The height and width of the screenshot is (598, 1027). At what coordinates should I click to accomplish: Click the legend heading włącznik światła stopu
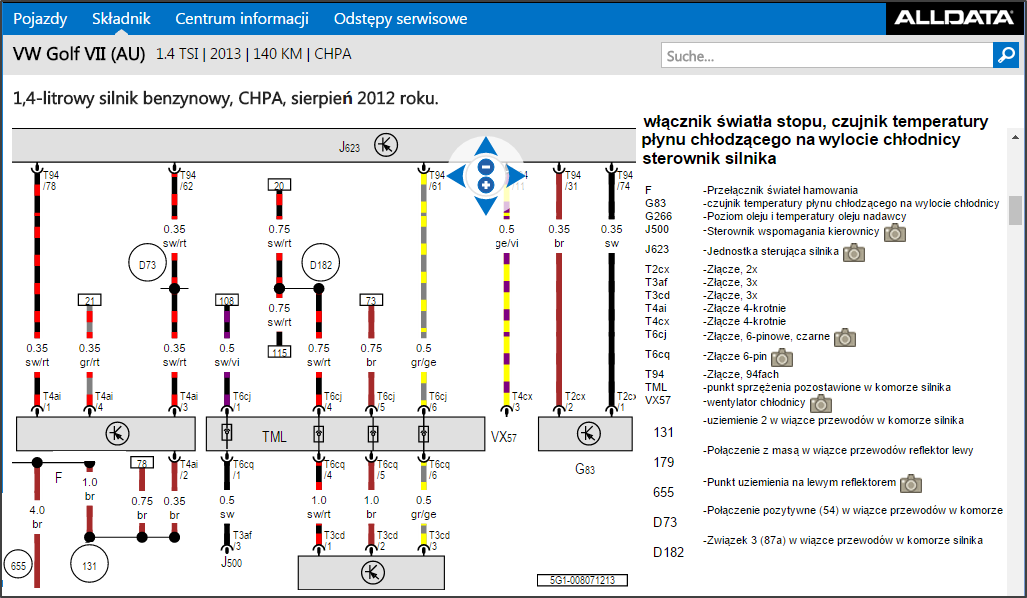(x=815, y=140)
